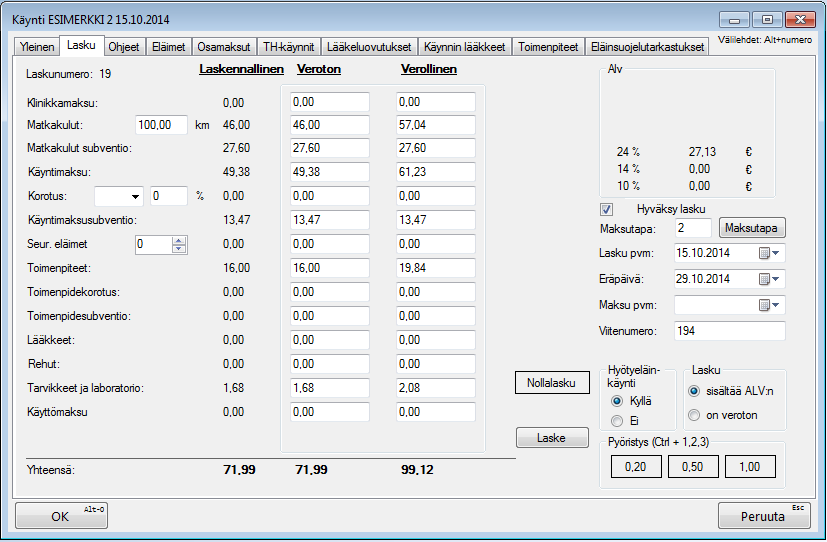This screenshot has height=542, width=827.
Task: Open the Toimenpiteet tab
Action: click(x=548, y=47)
